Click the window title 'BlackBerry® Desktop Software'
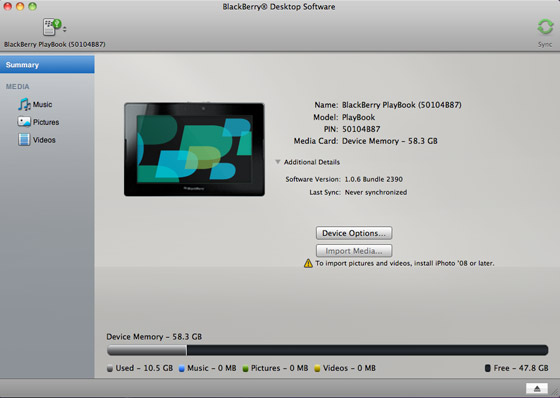Screen dimensions: 560x398 click(279, 6)
